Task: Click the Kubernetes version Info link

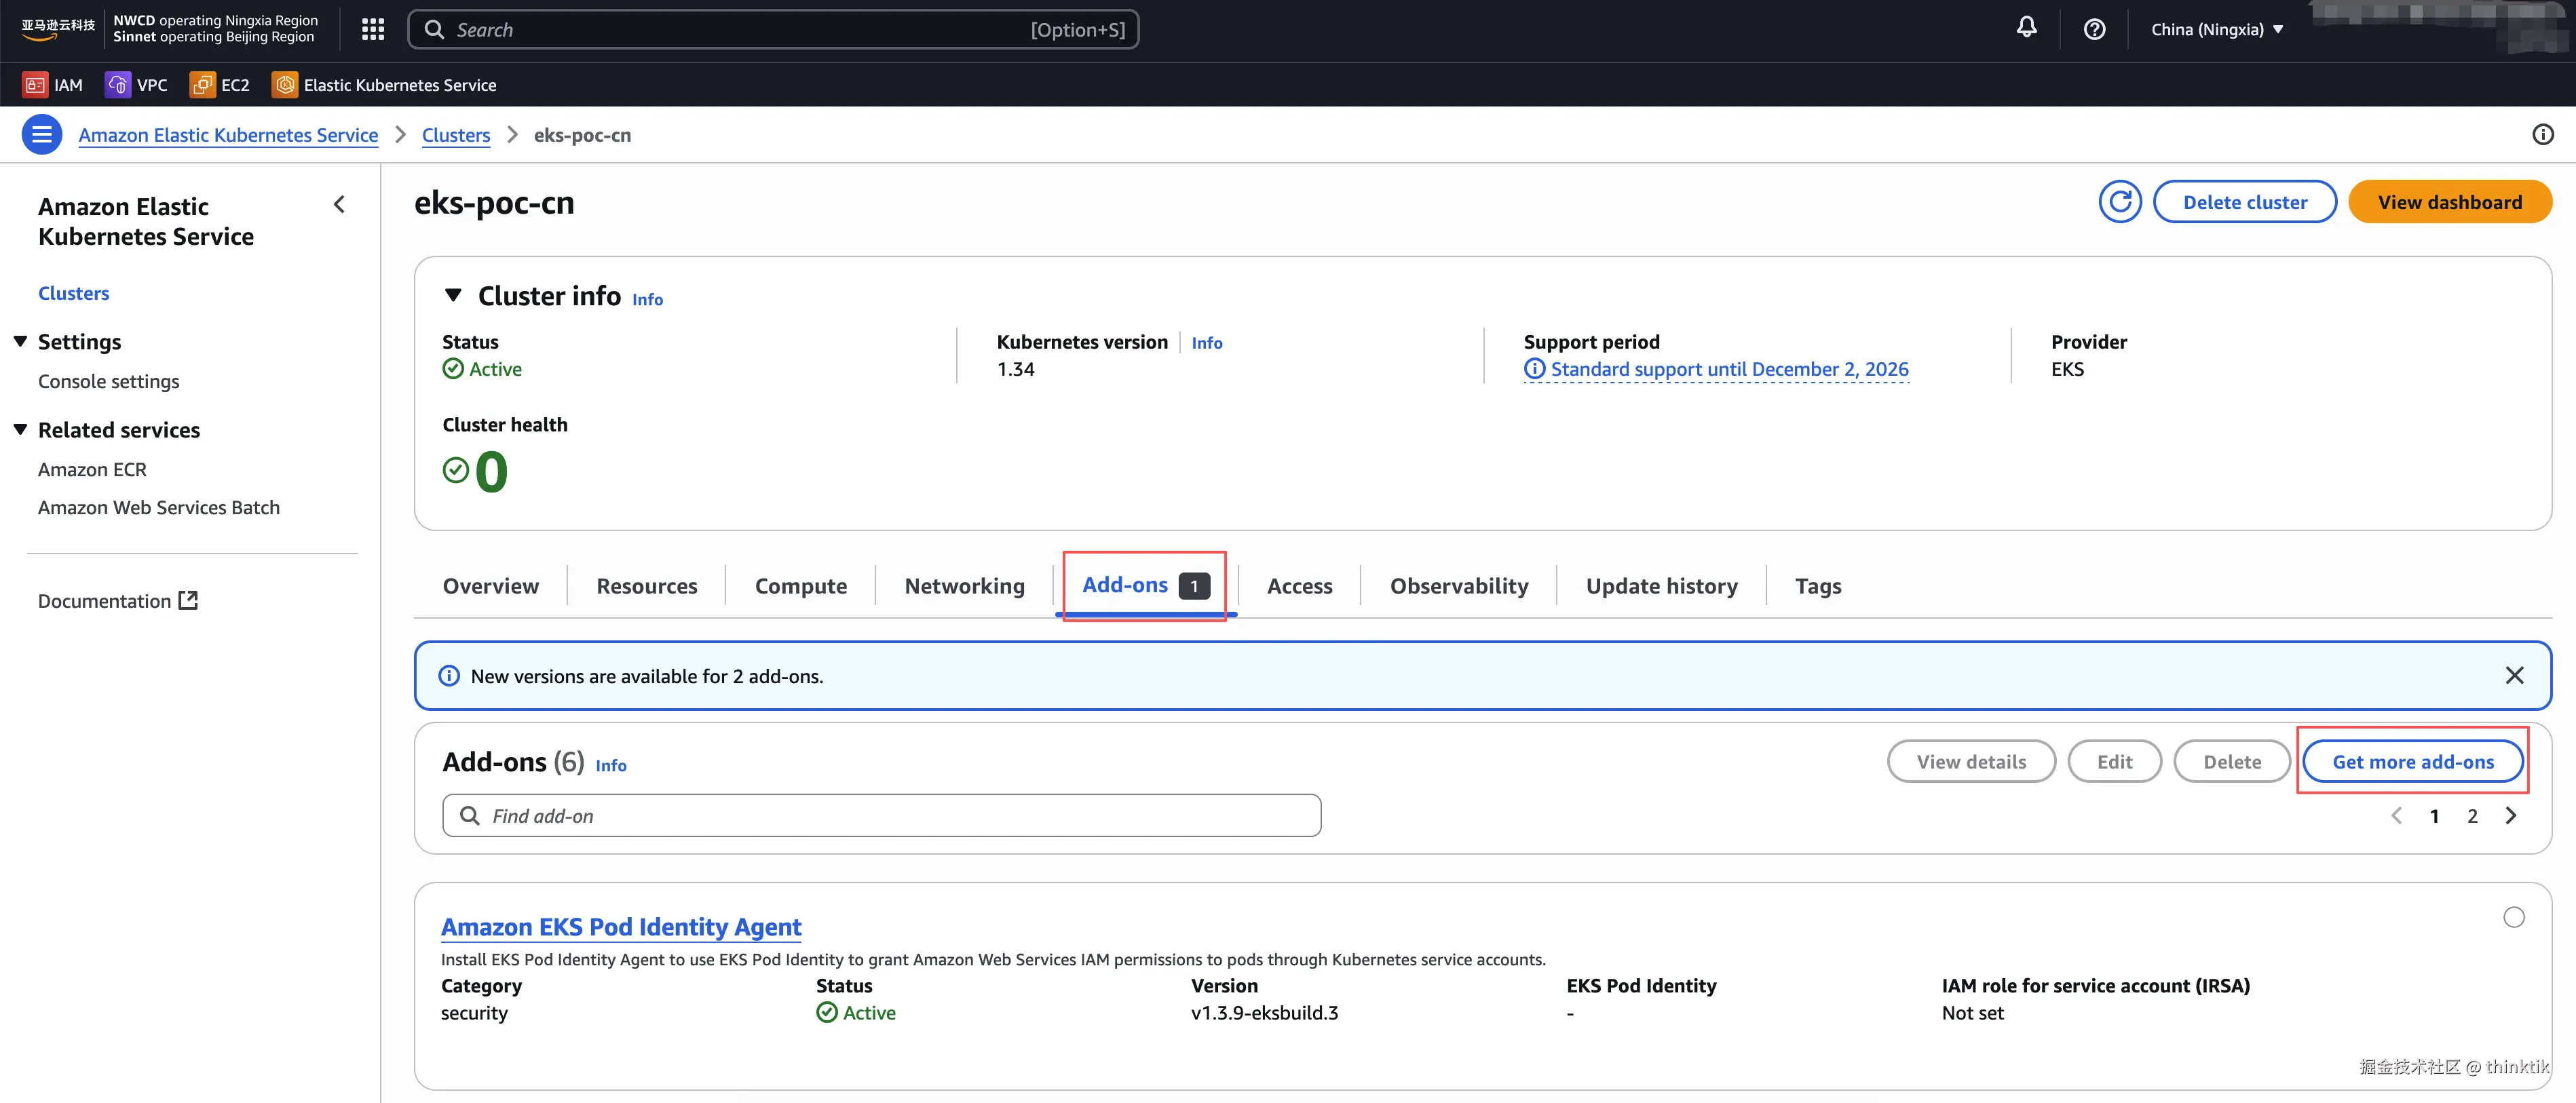Action: (x=1206, y=343)
